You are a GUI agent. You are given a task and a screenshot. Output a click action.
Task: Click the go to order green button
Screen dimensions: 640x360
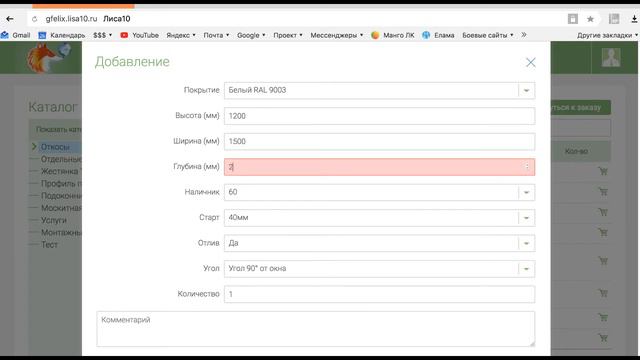[x=580, y=107]
